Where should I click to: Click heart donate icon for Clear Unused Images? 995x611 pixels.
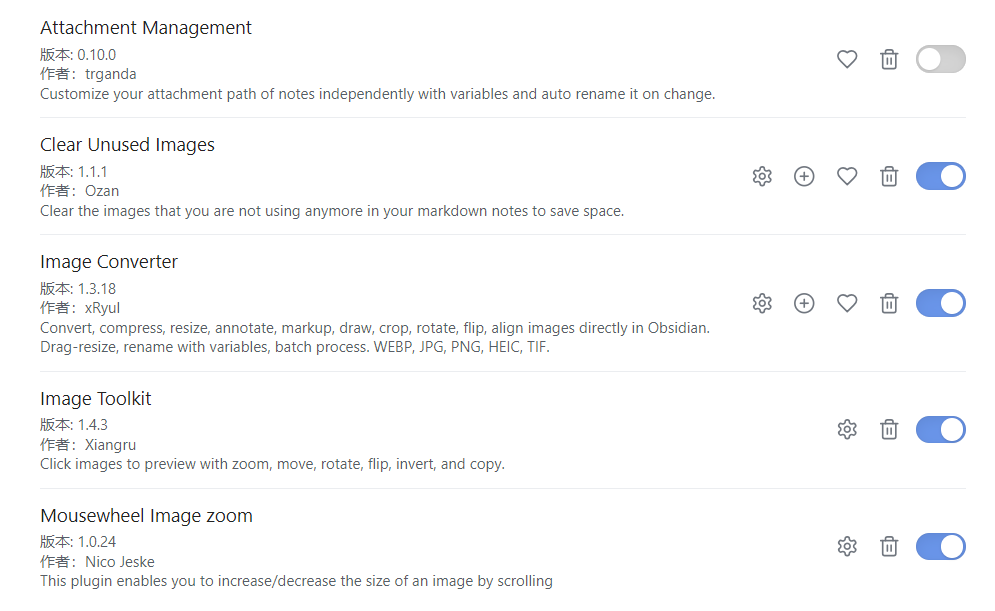point(847,176)
